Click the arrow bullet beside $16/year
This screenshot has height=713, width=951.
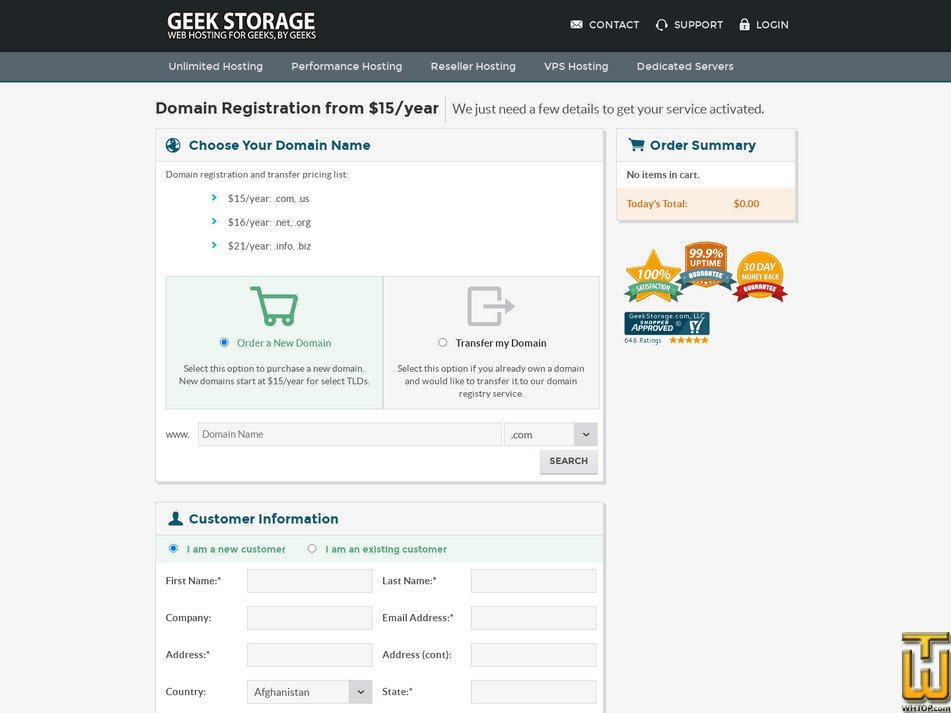pyautogui.click(x=214, y=221)
